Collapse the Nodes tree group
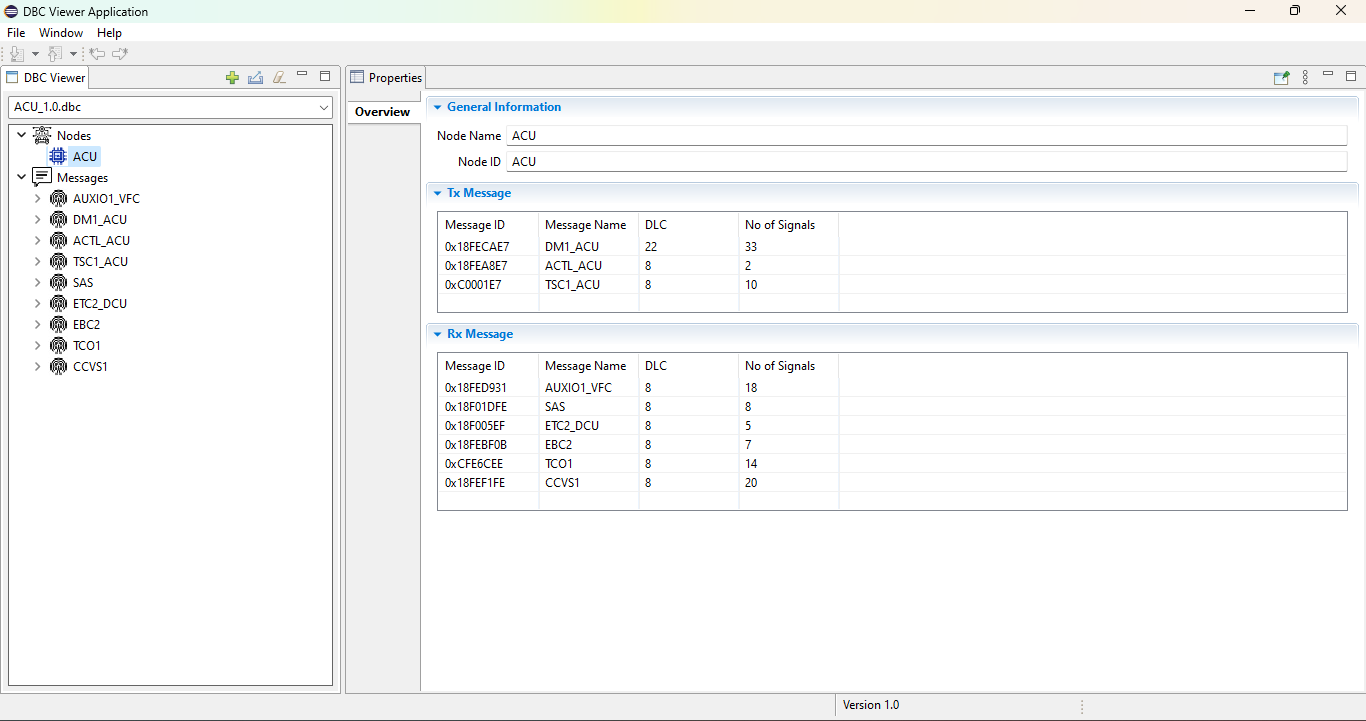 (x=21, y=135)
